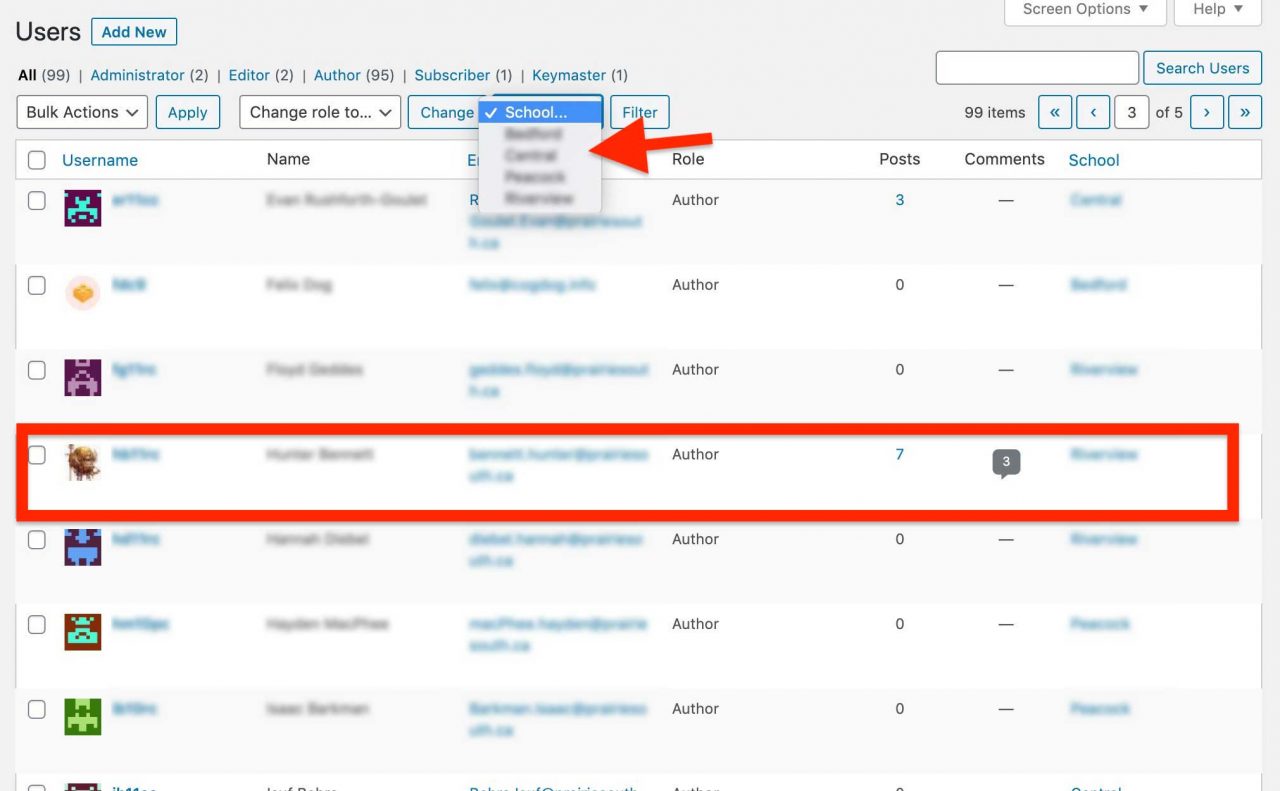Screen dimensions: 1280x791
Task: Select the checked 'School...' option in the open dropdown
Action: click(540, 112)
